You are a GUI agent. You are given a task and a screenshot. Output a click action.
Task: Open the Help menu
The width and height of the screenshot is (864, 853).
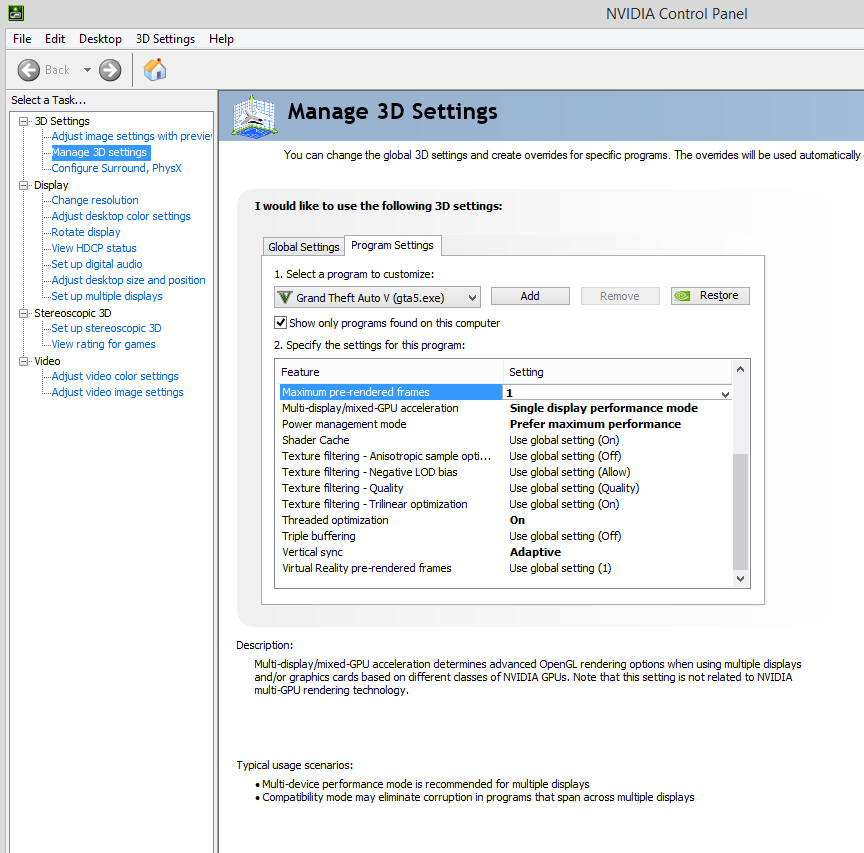click(221, 39)
